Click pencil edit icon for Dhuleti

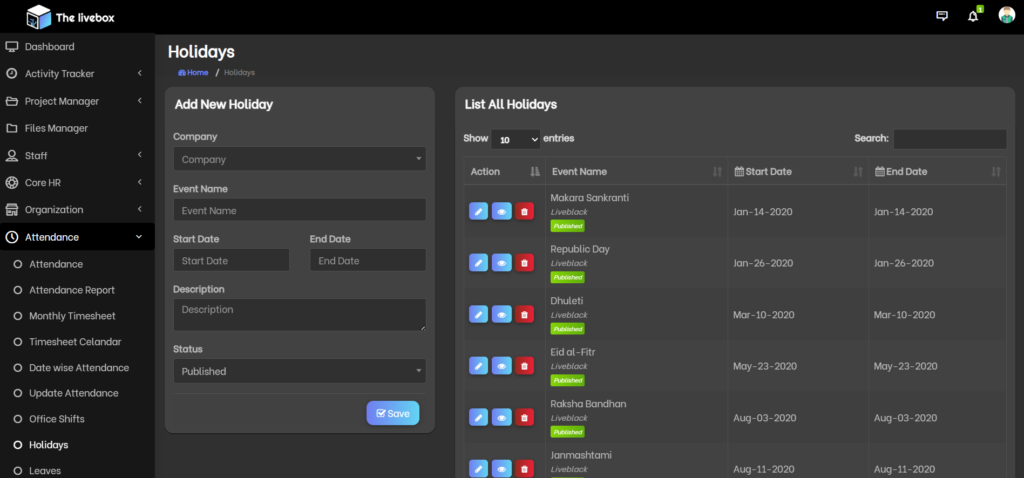(x=478, y=314)
